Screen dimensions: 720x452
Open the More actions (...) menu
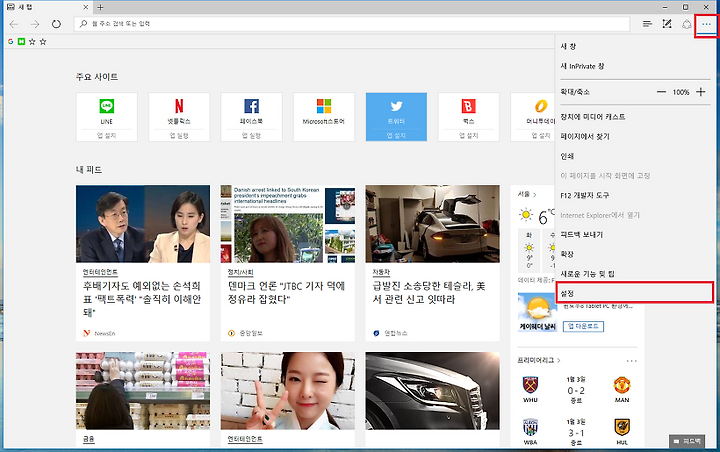click(706, 24)
